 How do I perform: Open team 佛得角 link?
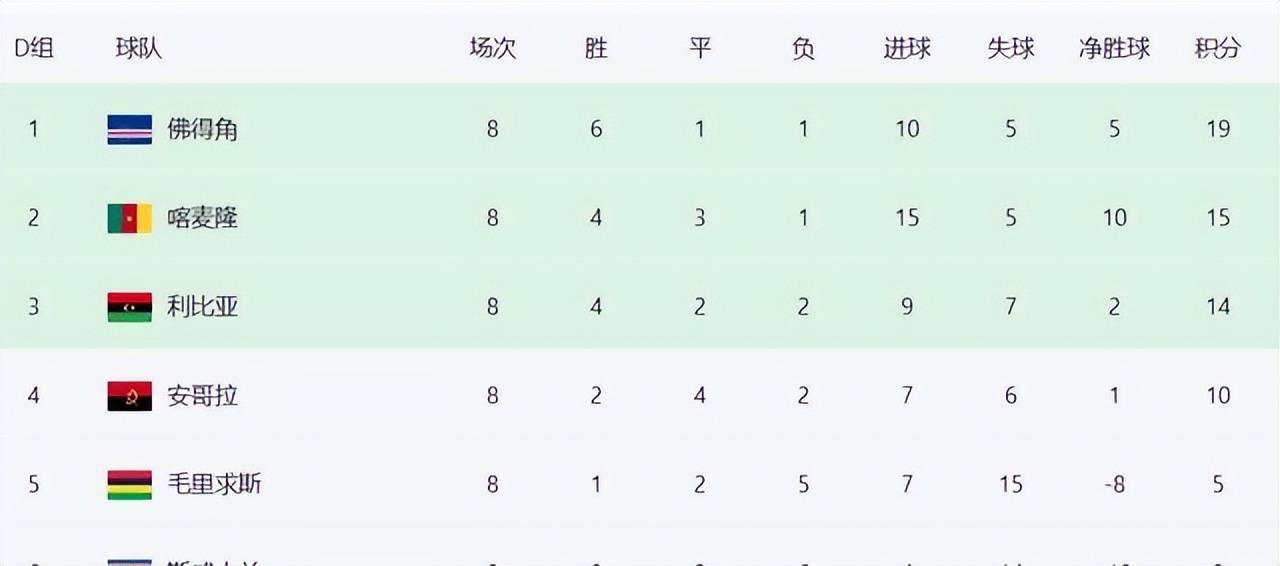pyautogui.click(x=202, y=129)
